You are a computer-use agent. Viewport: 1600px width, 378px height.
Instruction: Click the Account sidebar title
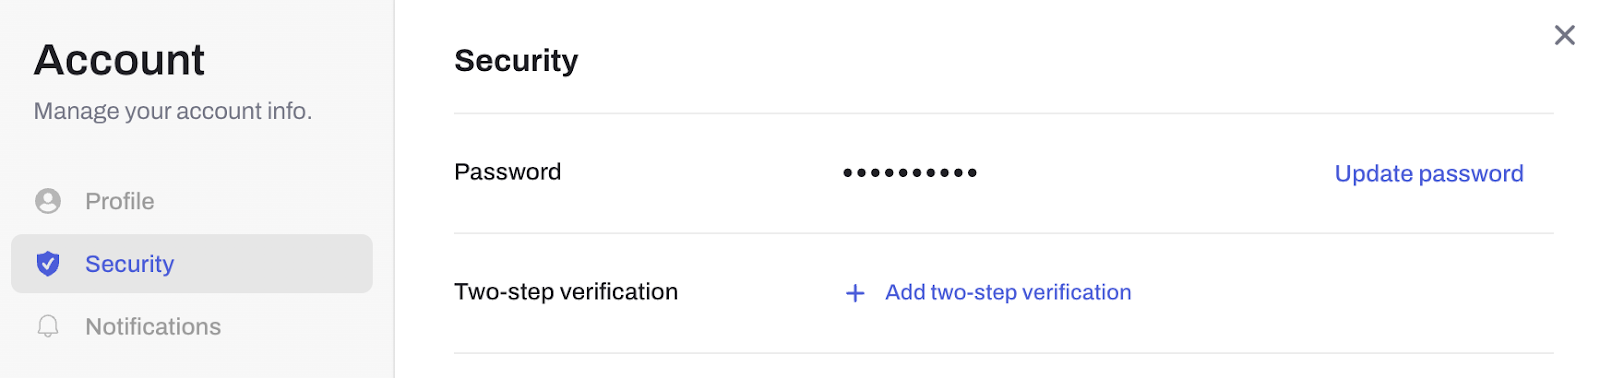(x=119, y=60)
